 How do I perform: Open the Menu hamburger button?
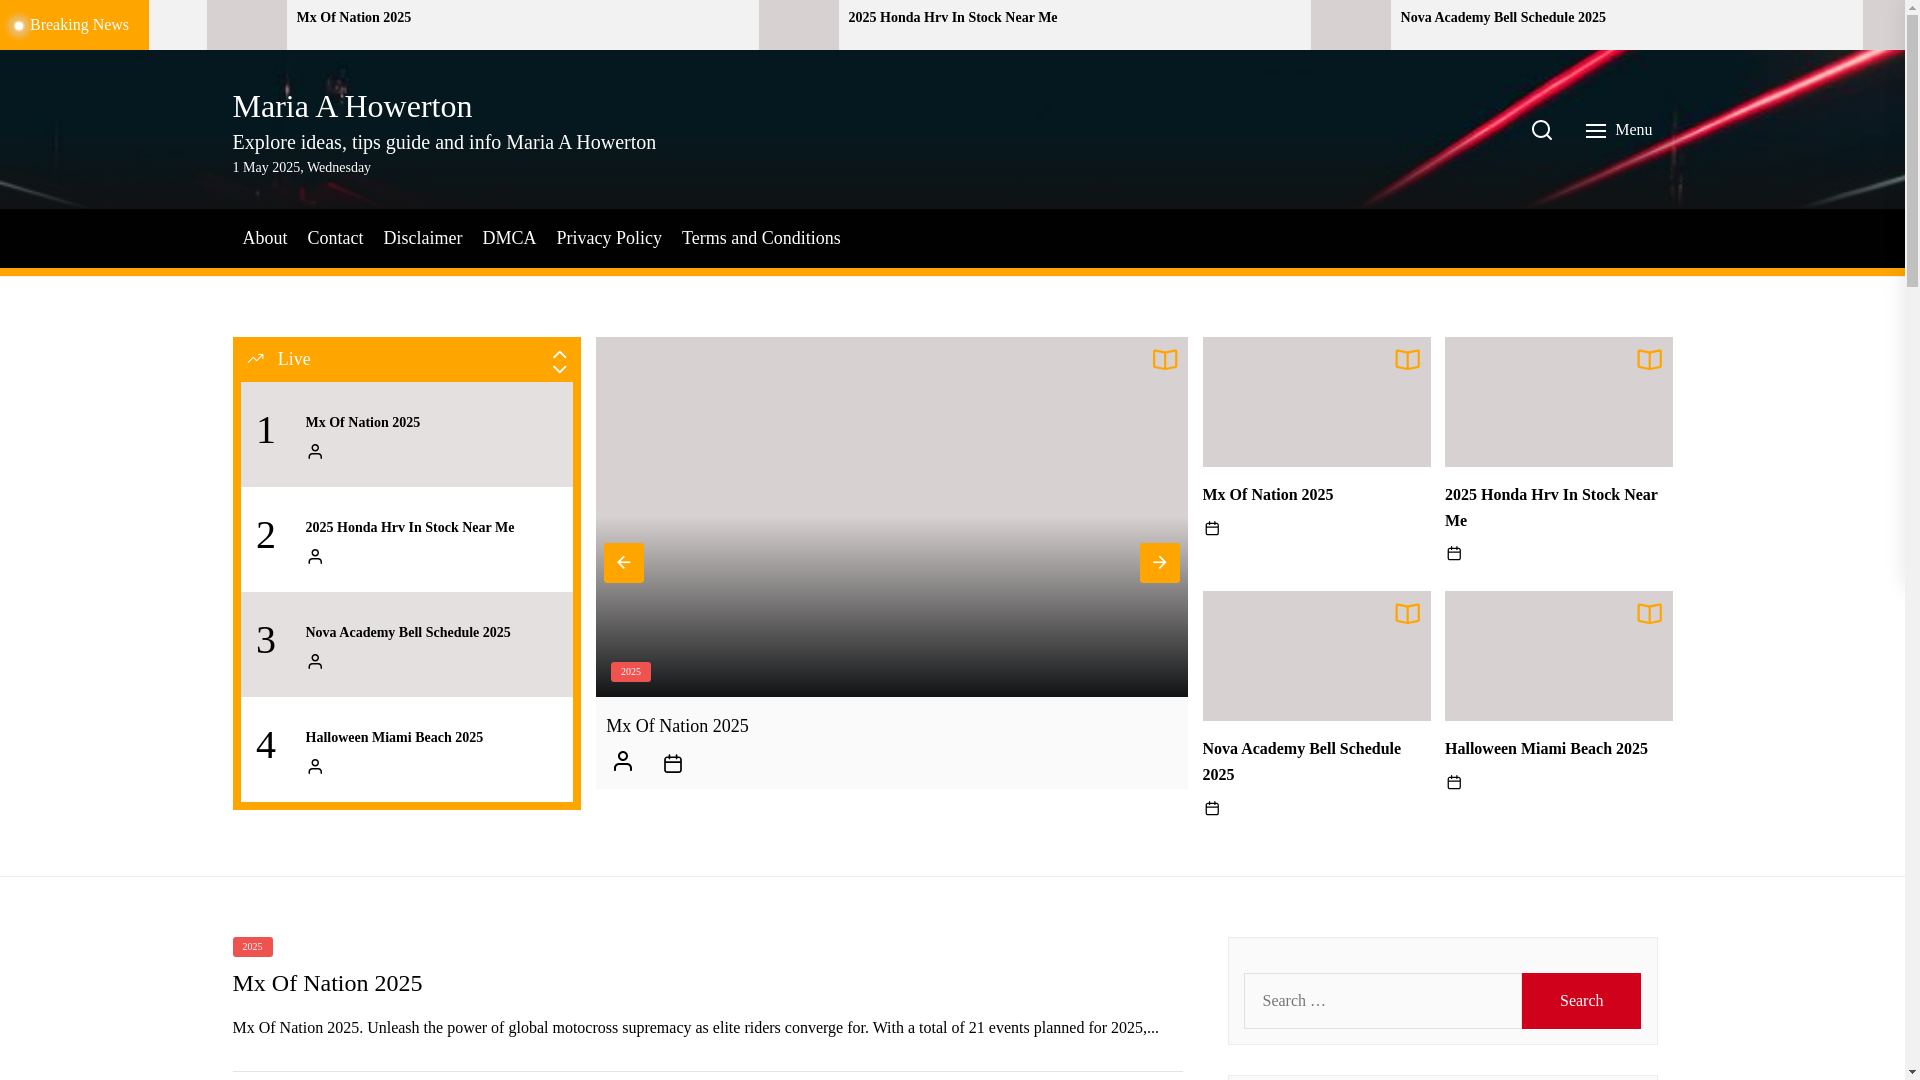(1618, 130)
